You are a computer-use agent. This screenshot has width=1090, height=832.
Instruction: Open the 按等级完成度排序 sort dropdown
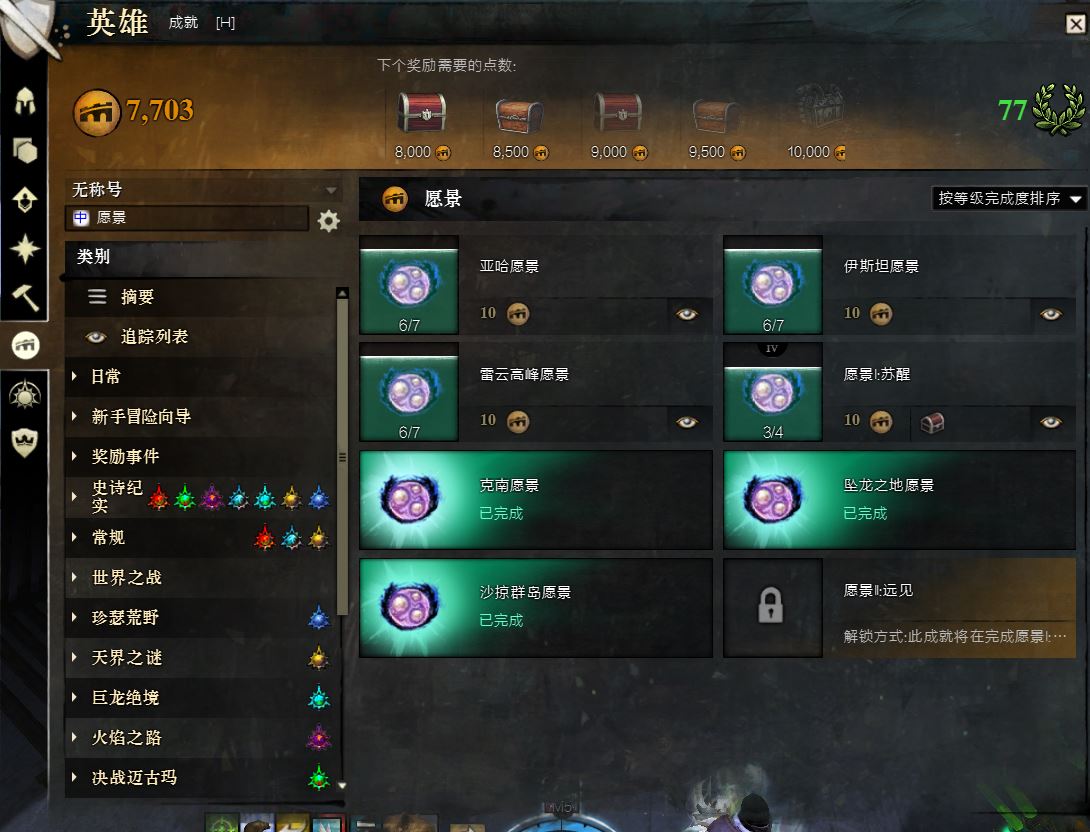pyautogui.click(x=1007, y=199)
